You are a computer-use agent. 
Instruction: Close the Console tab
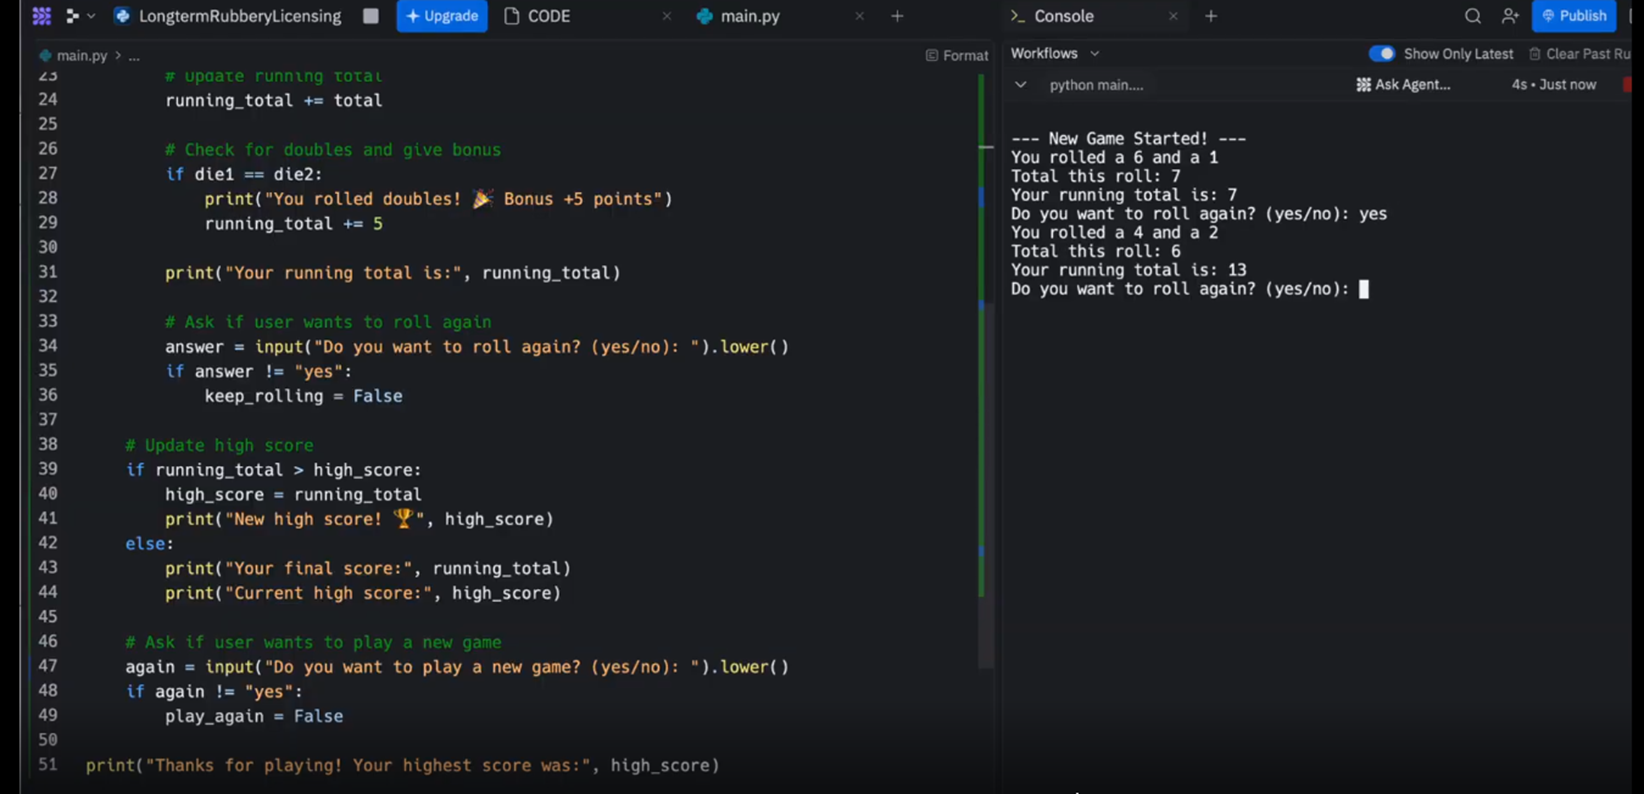[1173, 16]
